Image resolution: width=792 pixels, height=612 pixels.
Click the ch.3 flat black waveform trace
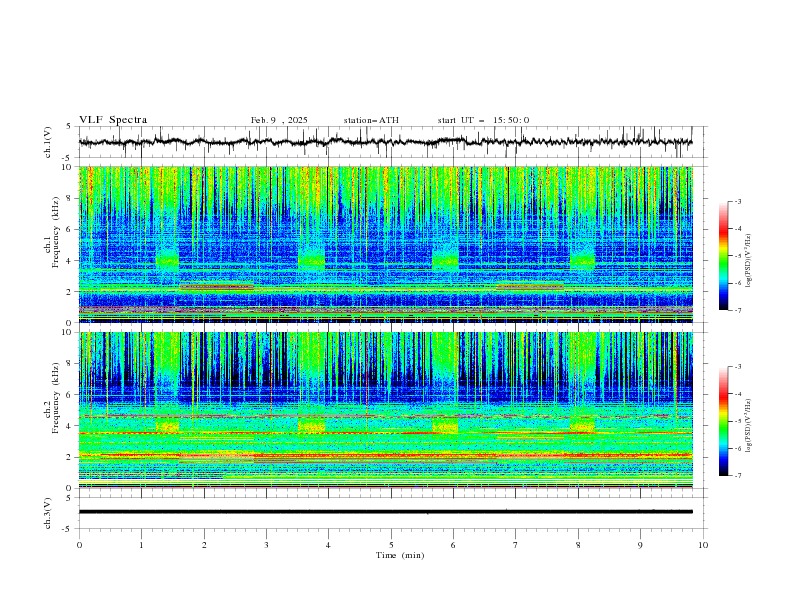click(x=386, y=512)
